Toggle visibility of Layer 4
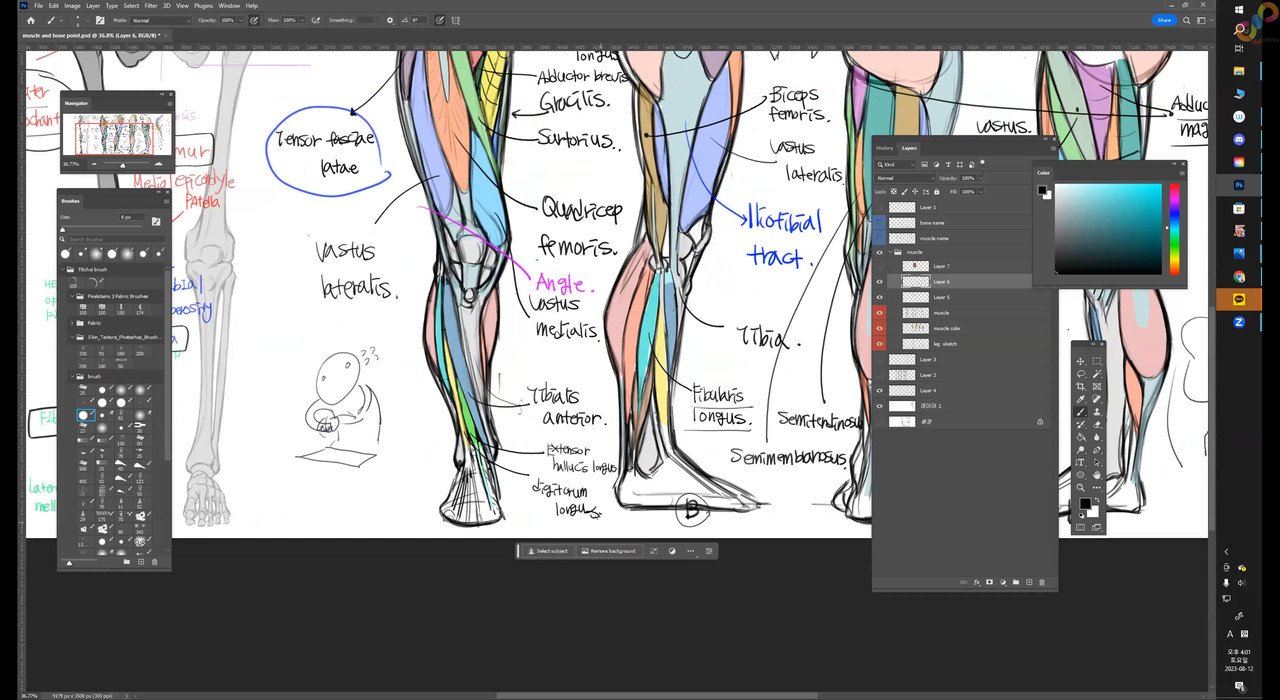This screenshot has height=700, width=1280. pyautogui.click(x=880, y=390)
